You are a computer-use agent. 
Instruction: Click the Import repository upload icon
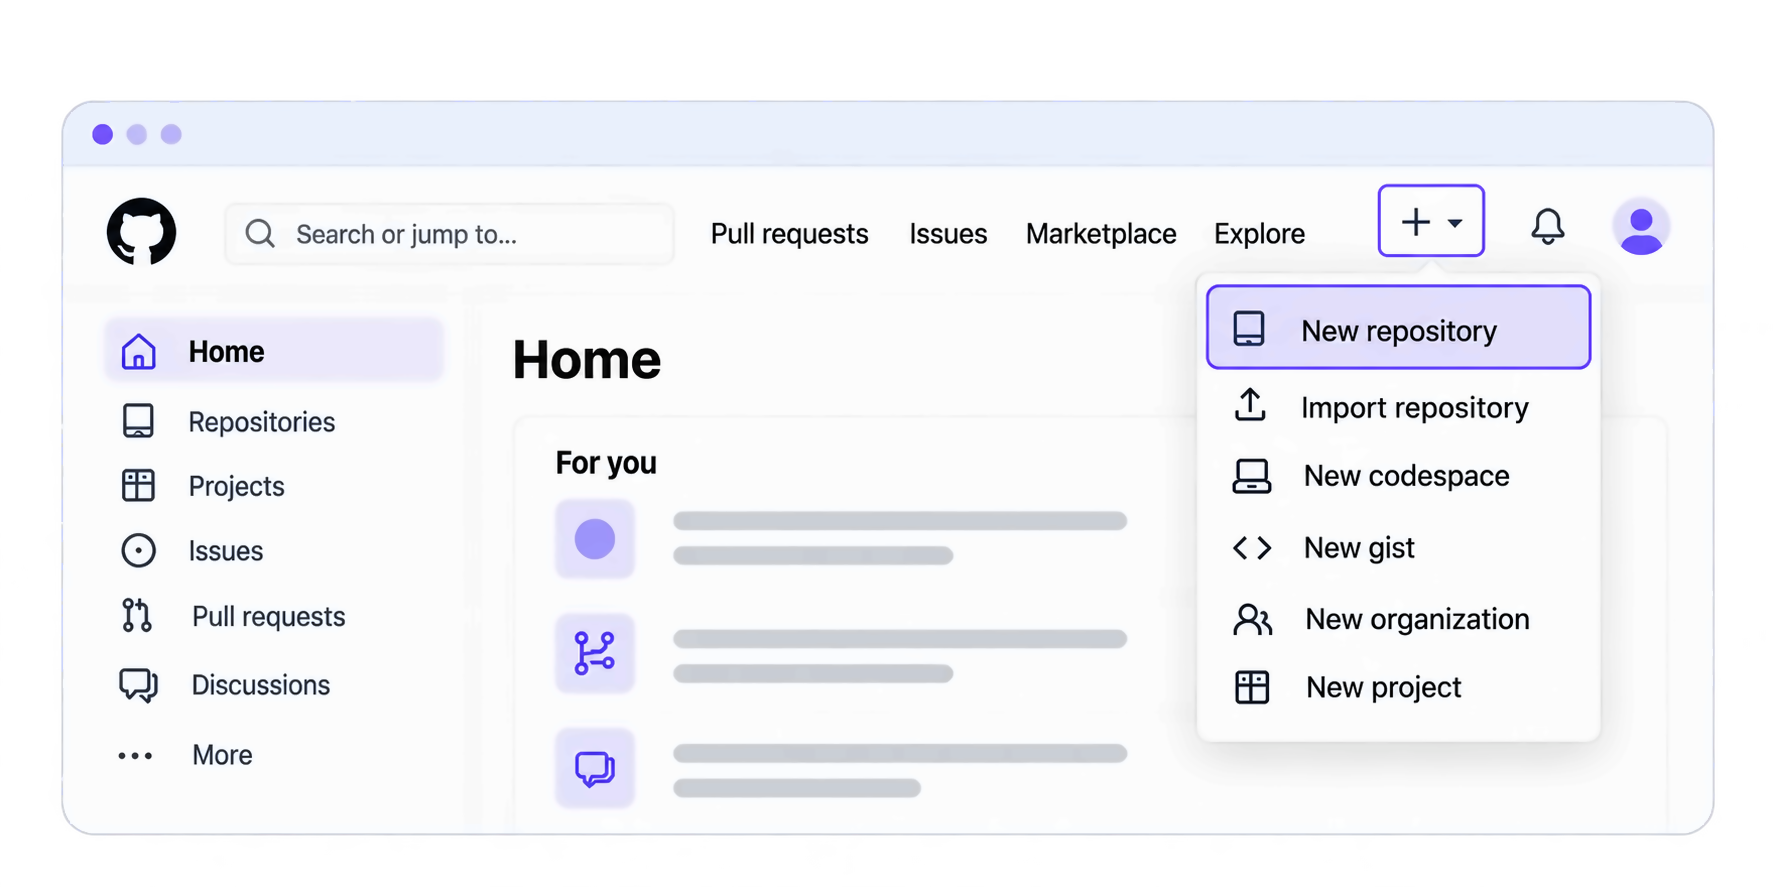click(x=1250, y=405)
